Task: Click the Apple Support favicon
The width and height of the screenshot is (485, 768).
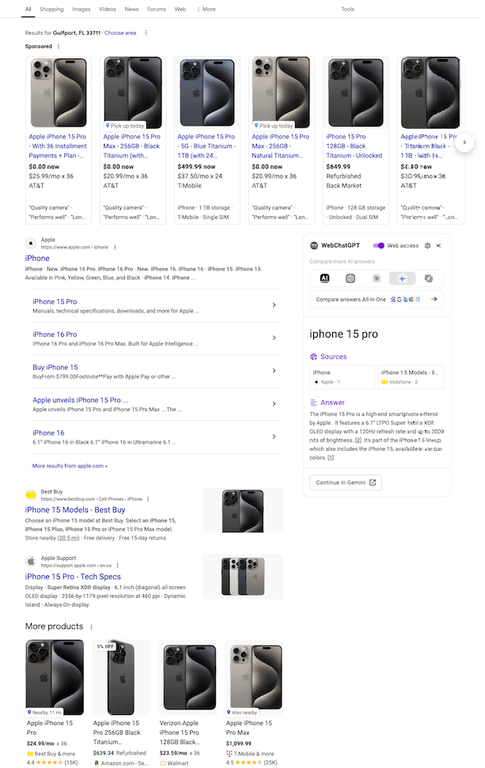Action: pyautogui.click(x=30, y=561)
